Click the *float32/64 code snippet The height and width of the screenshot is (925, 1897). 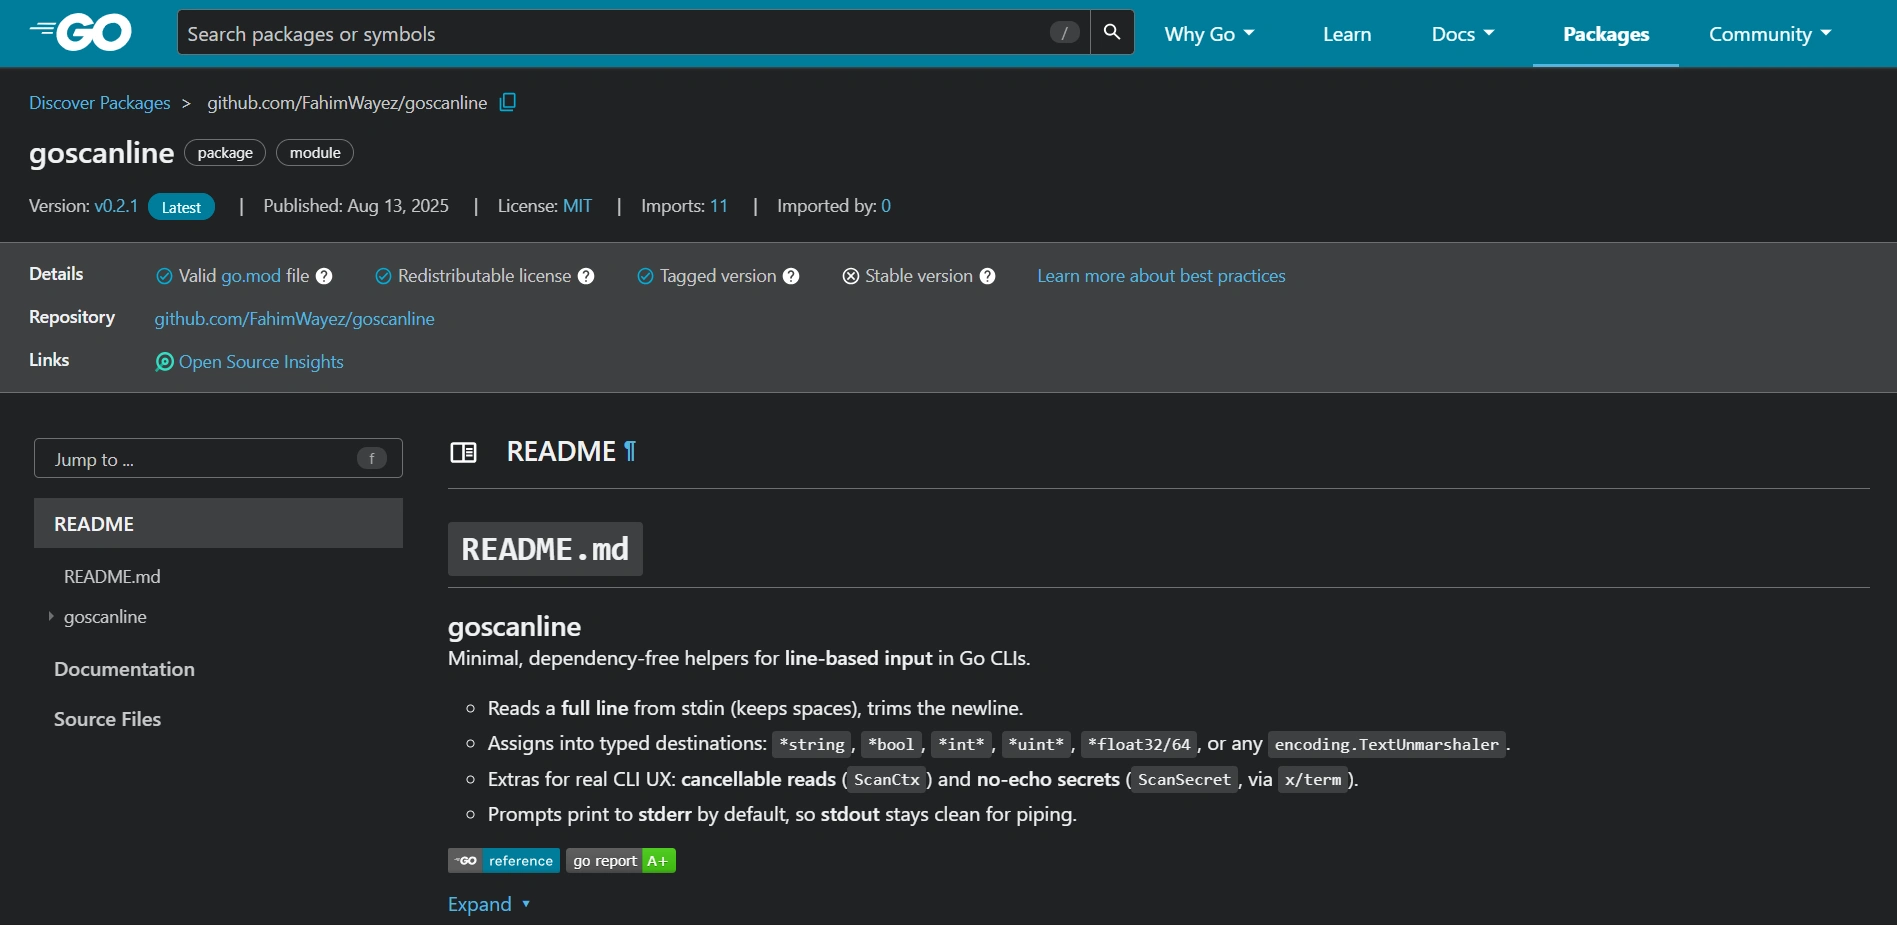point(1139,744)
